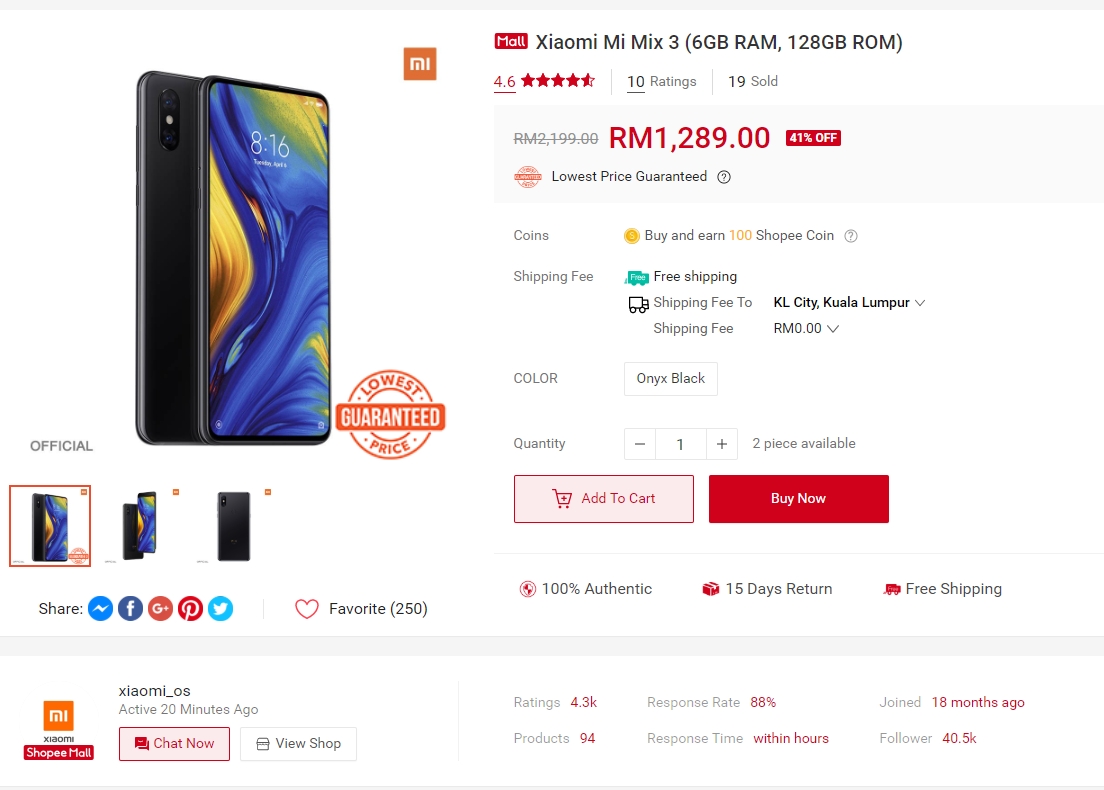Share via Facebook Messenger icon
This screenshot has height=790, width=1104.
[x=101, y=608]
